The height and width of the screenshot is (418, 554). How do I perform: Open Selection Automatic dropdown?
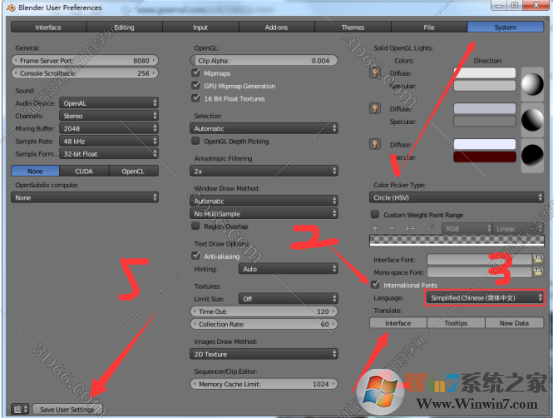(264, 128)
